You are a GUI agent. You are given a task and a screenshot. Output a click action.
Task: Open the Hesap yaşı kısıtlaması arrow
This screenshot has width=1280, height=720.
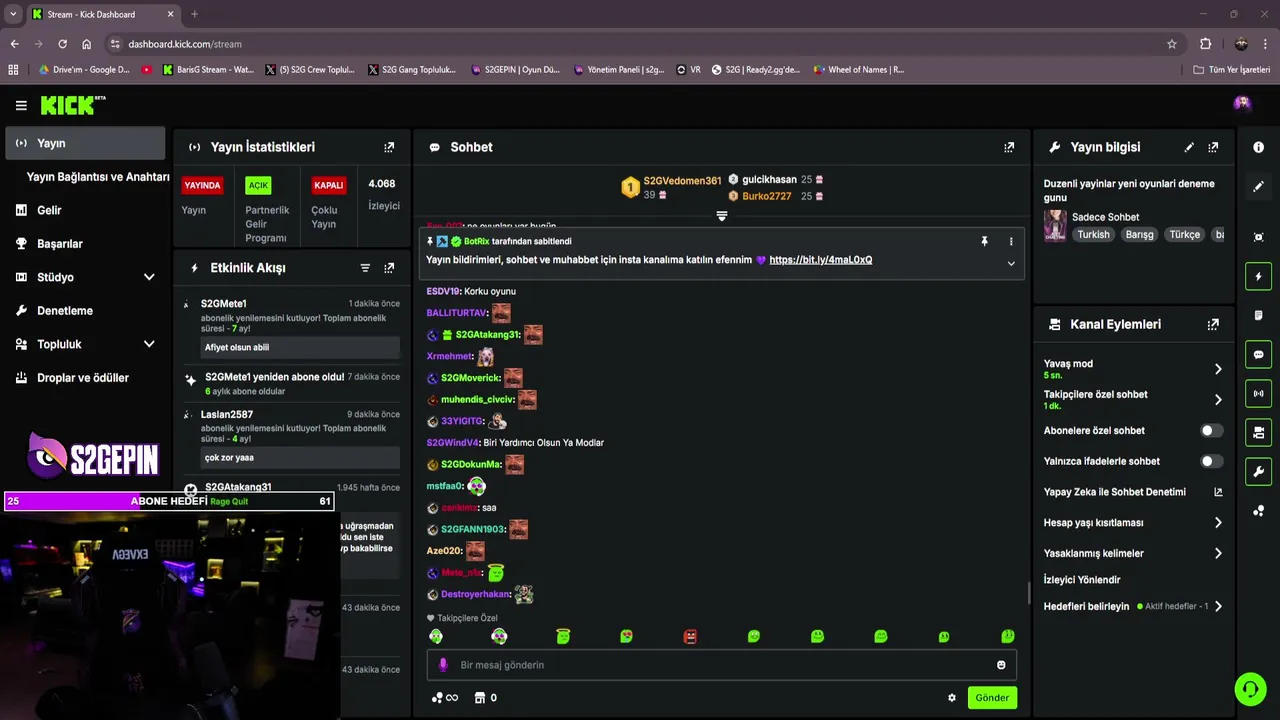click(1218, 523)
